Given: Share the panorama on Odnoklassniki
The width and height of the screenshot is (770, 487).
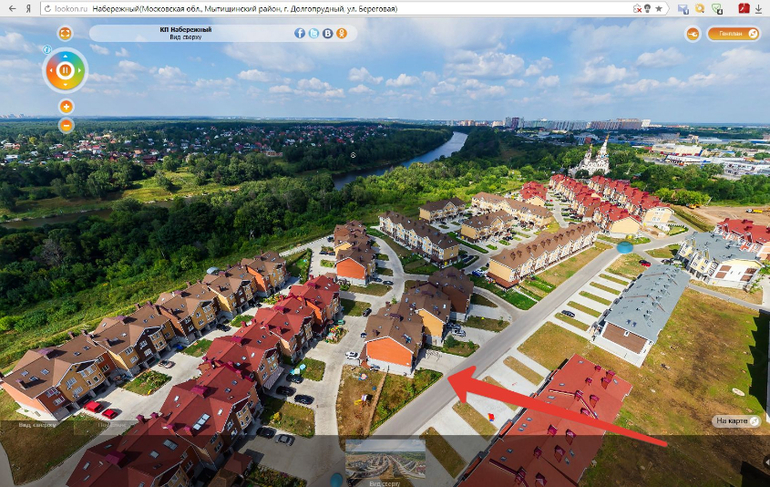Looking at the screenshot, I should click(342, 33).
